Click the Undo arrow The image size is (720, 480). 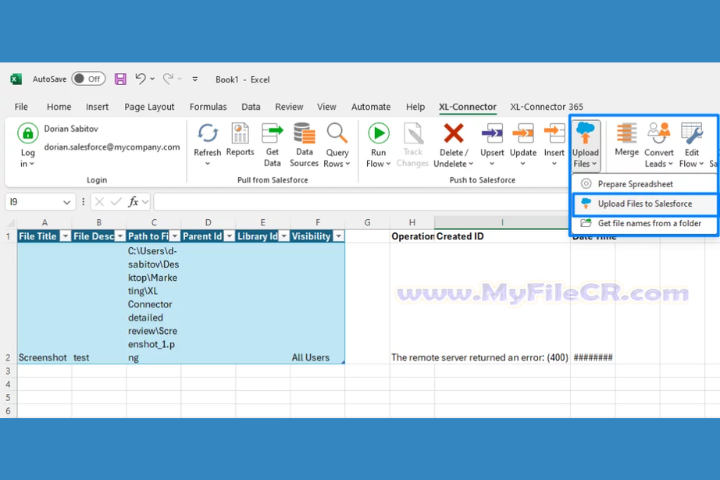(x=141, y=79)
